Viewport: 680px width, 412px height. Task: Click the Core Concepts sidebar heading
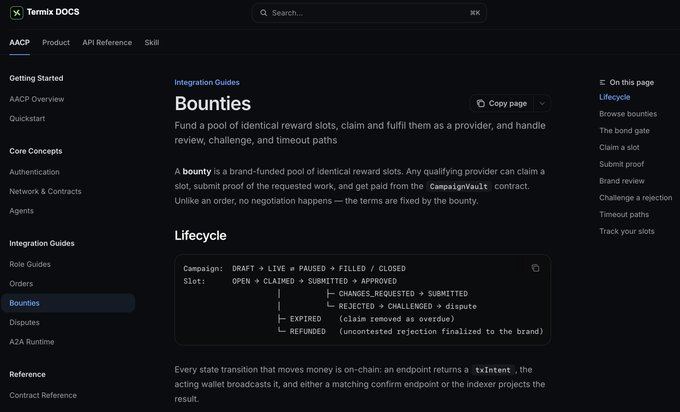coord(36,151)
